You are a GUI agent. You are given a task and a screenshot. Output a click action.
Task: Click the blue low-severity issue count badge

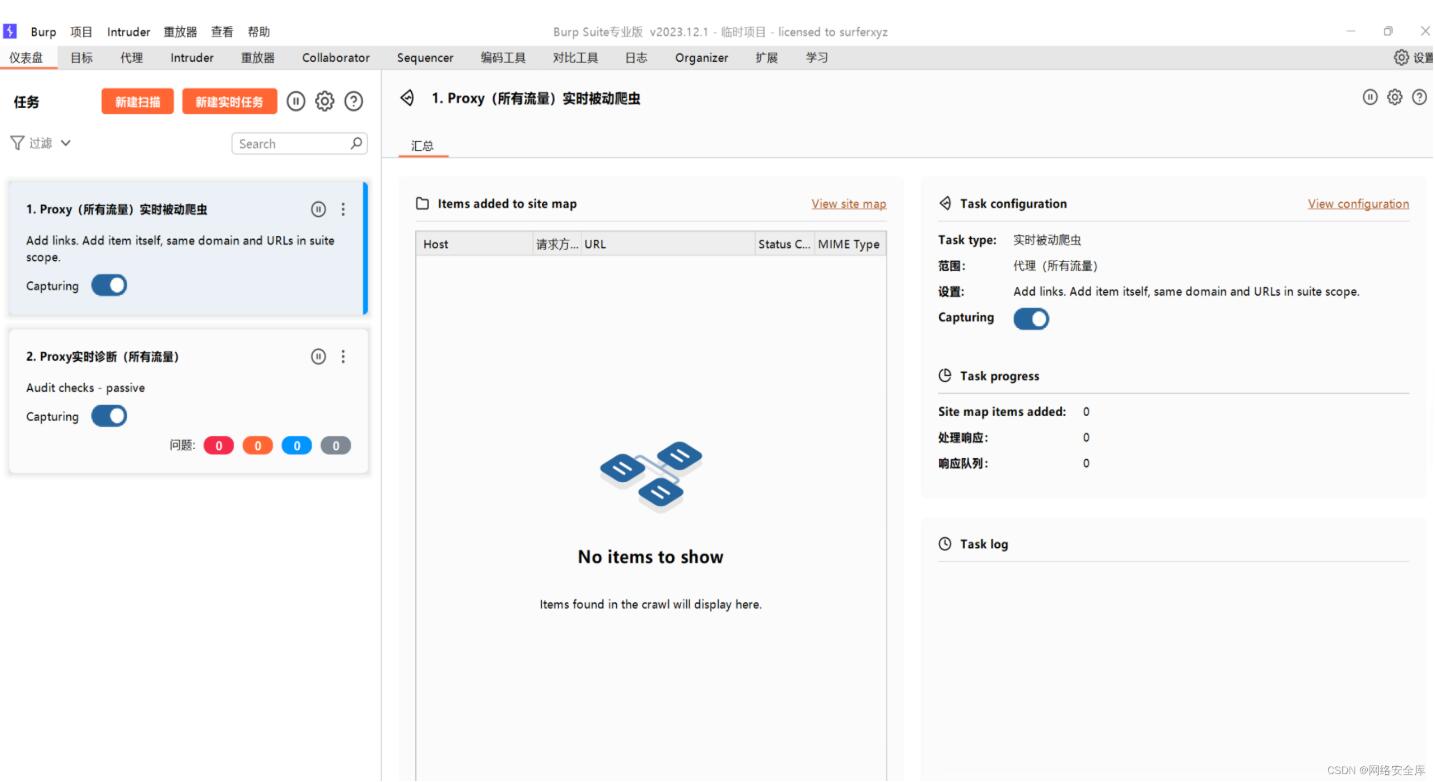point(296,446)
